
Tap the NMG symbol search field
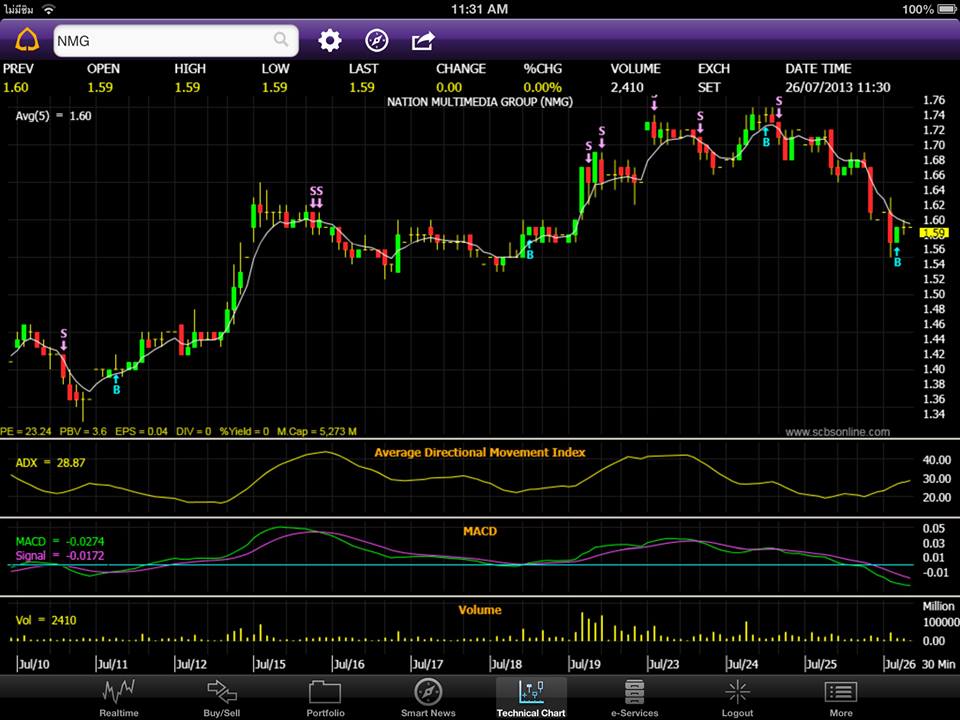click(x=160, y=41)
